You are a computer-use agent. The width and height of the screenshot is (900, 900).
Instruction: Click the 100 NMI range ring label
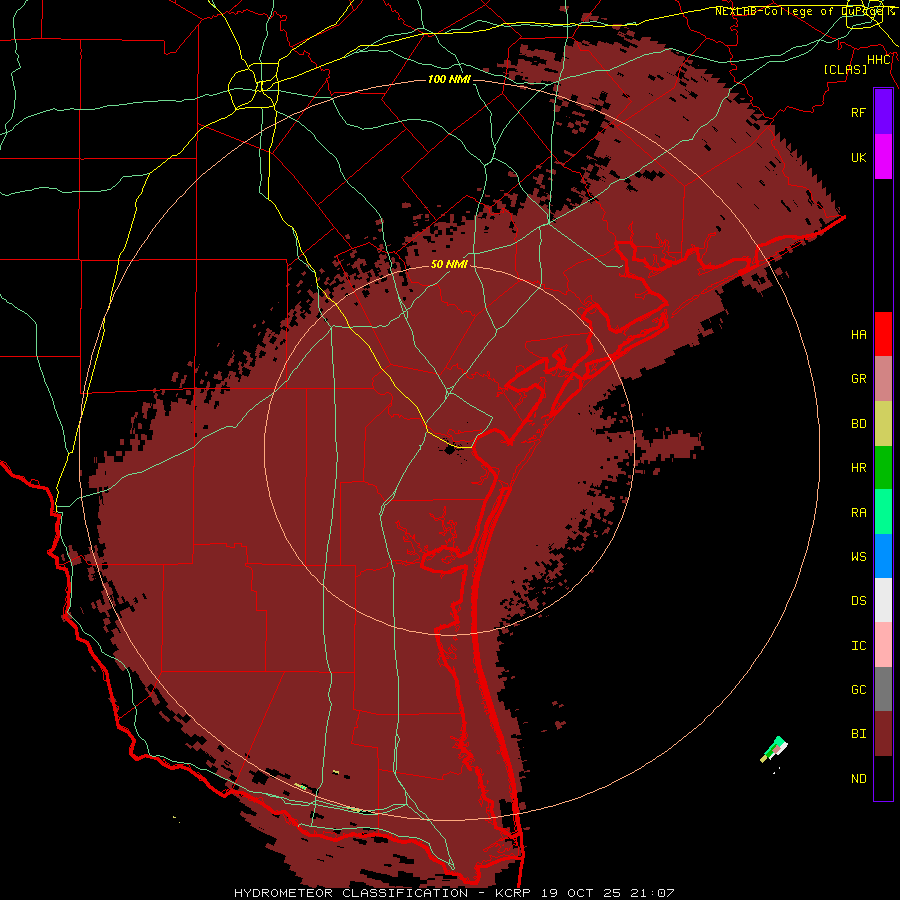tap(449, 79)
